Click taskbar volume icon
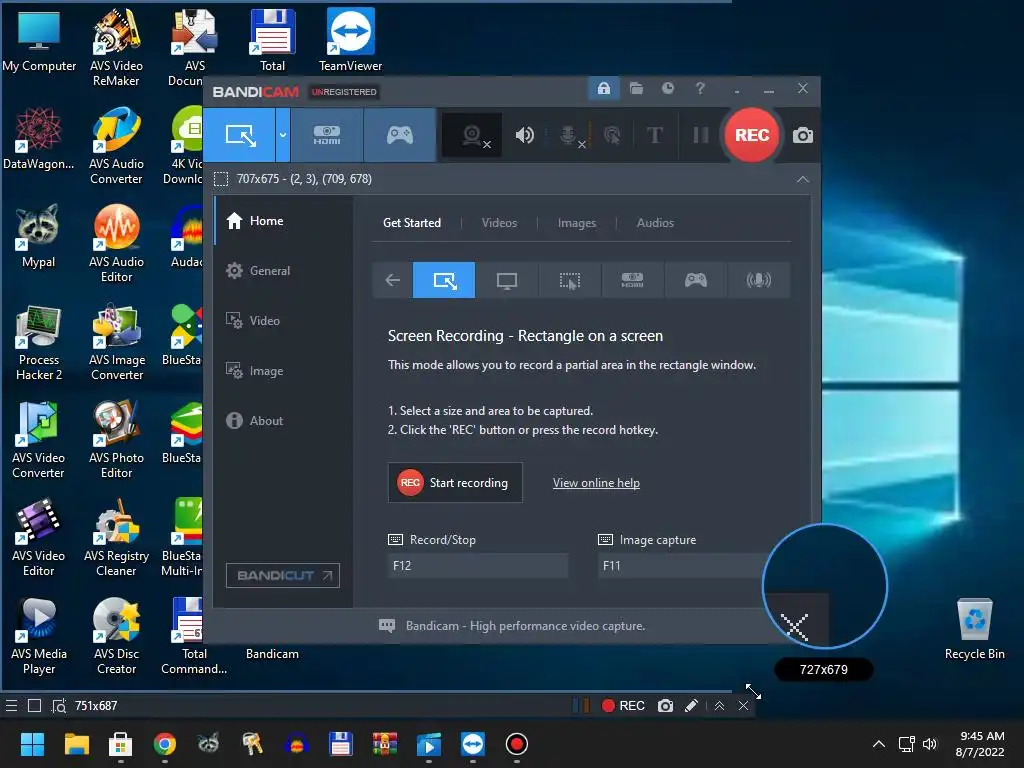The height and width of the screenshot is (768, 1024). point(929,744)
